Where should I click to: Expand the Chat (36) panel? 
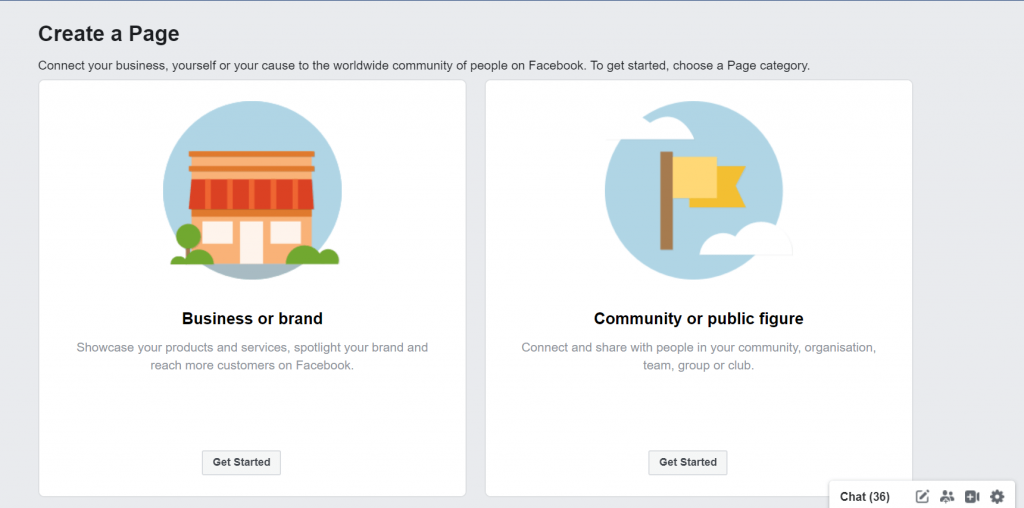[x=864, y=496]
